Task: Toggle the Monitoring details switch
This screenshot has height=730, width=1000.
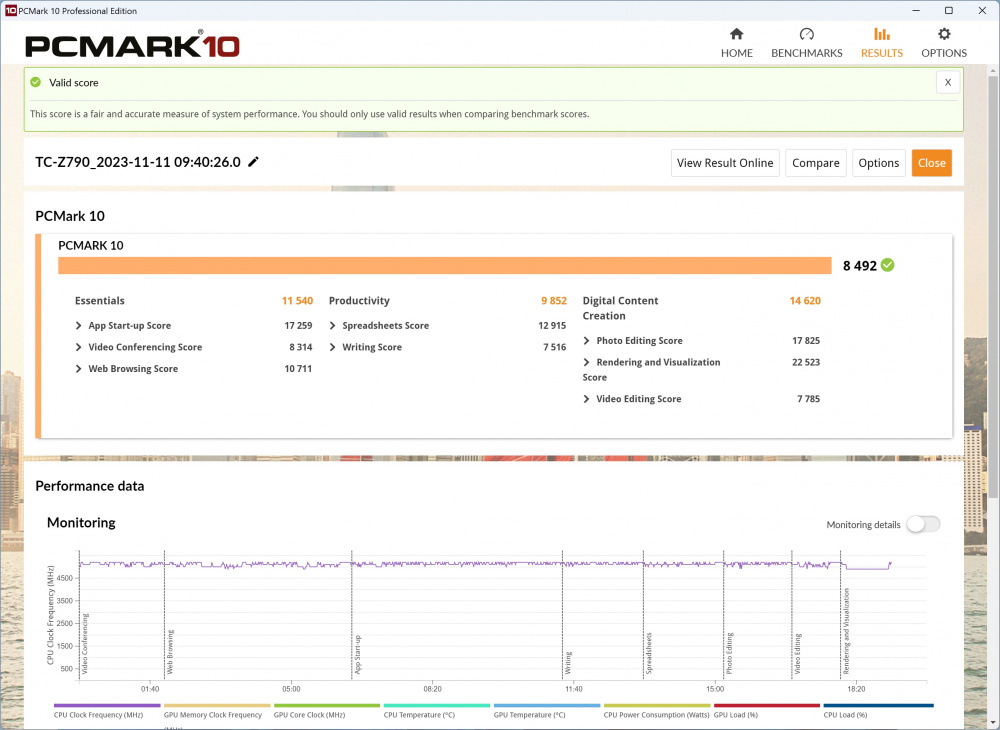Action: 923,524
